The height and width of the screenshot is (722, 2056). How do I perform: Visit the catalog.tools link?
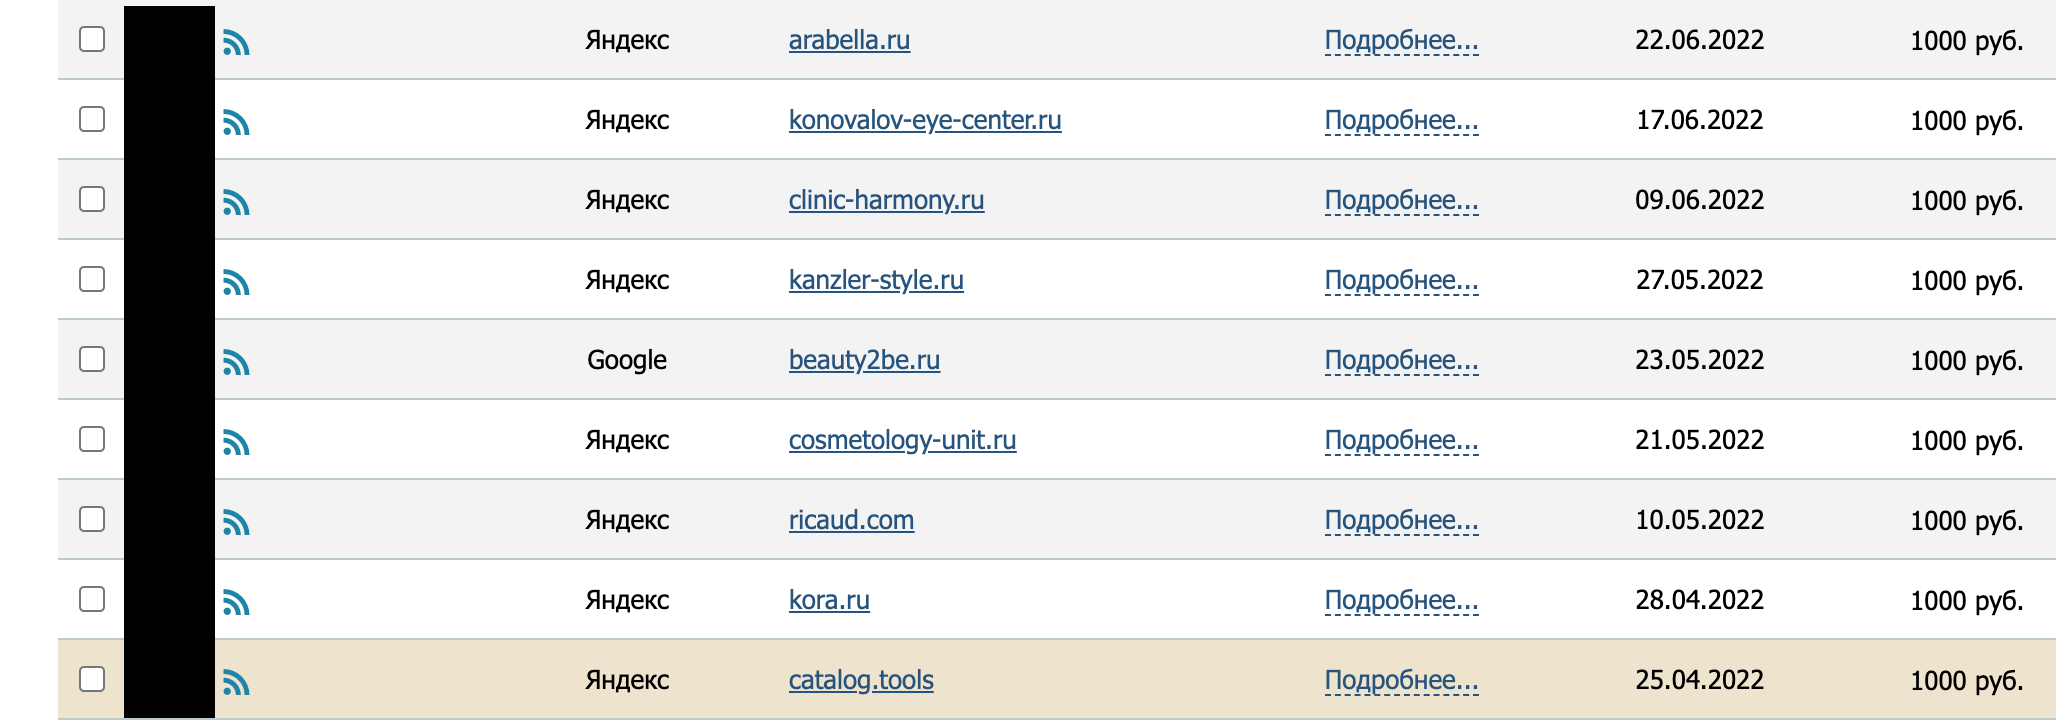(861, 680)
